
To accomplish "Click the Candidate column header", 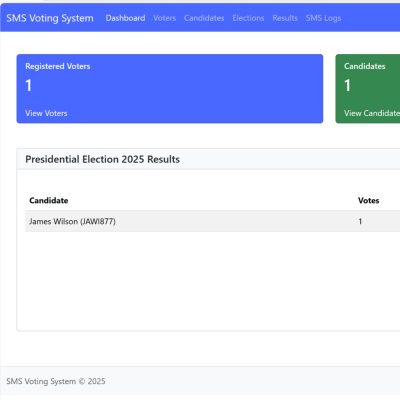I will tap(49, 200).
